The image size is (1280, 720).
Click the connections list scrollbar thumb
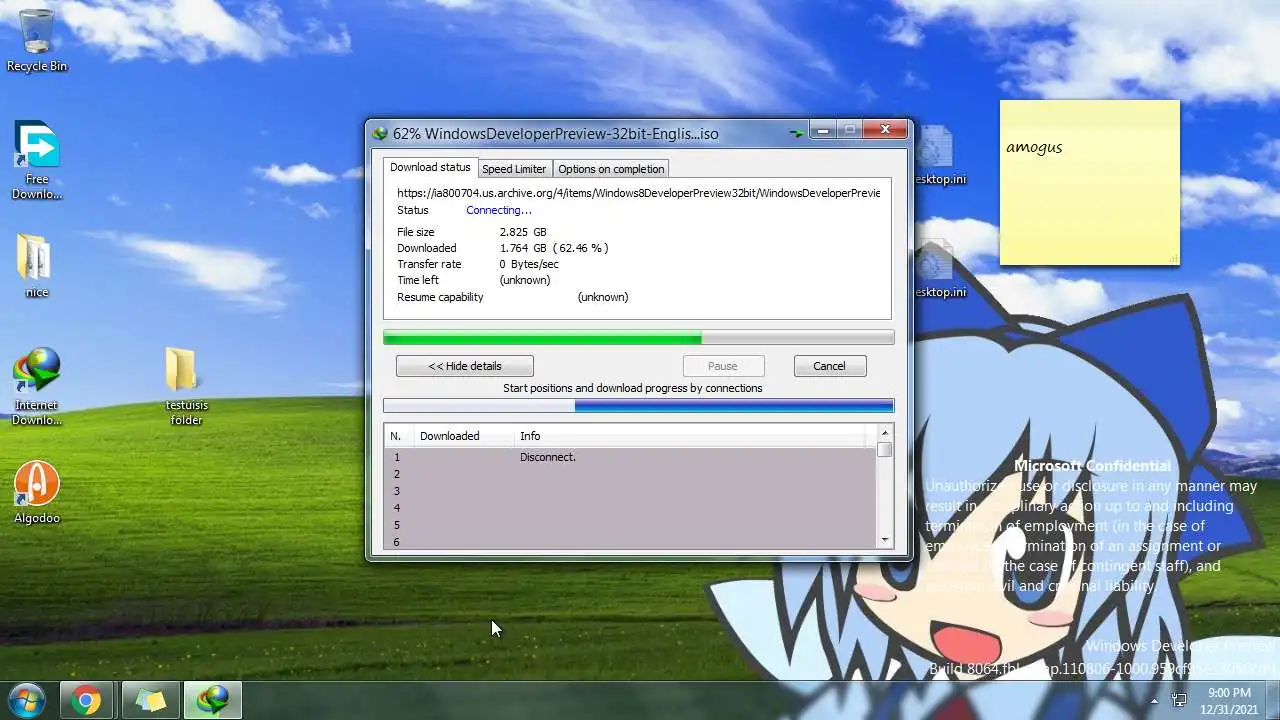[884, 450]
